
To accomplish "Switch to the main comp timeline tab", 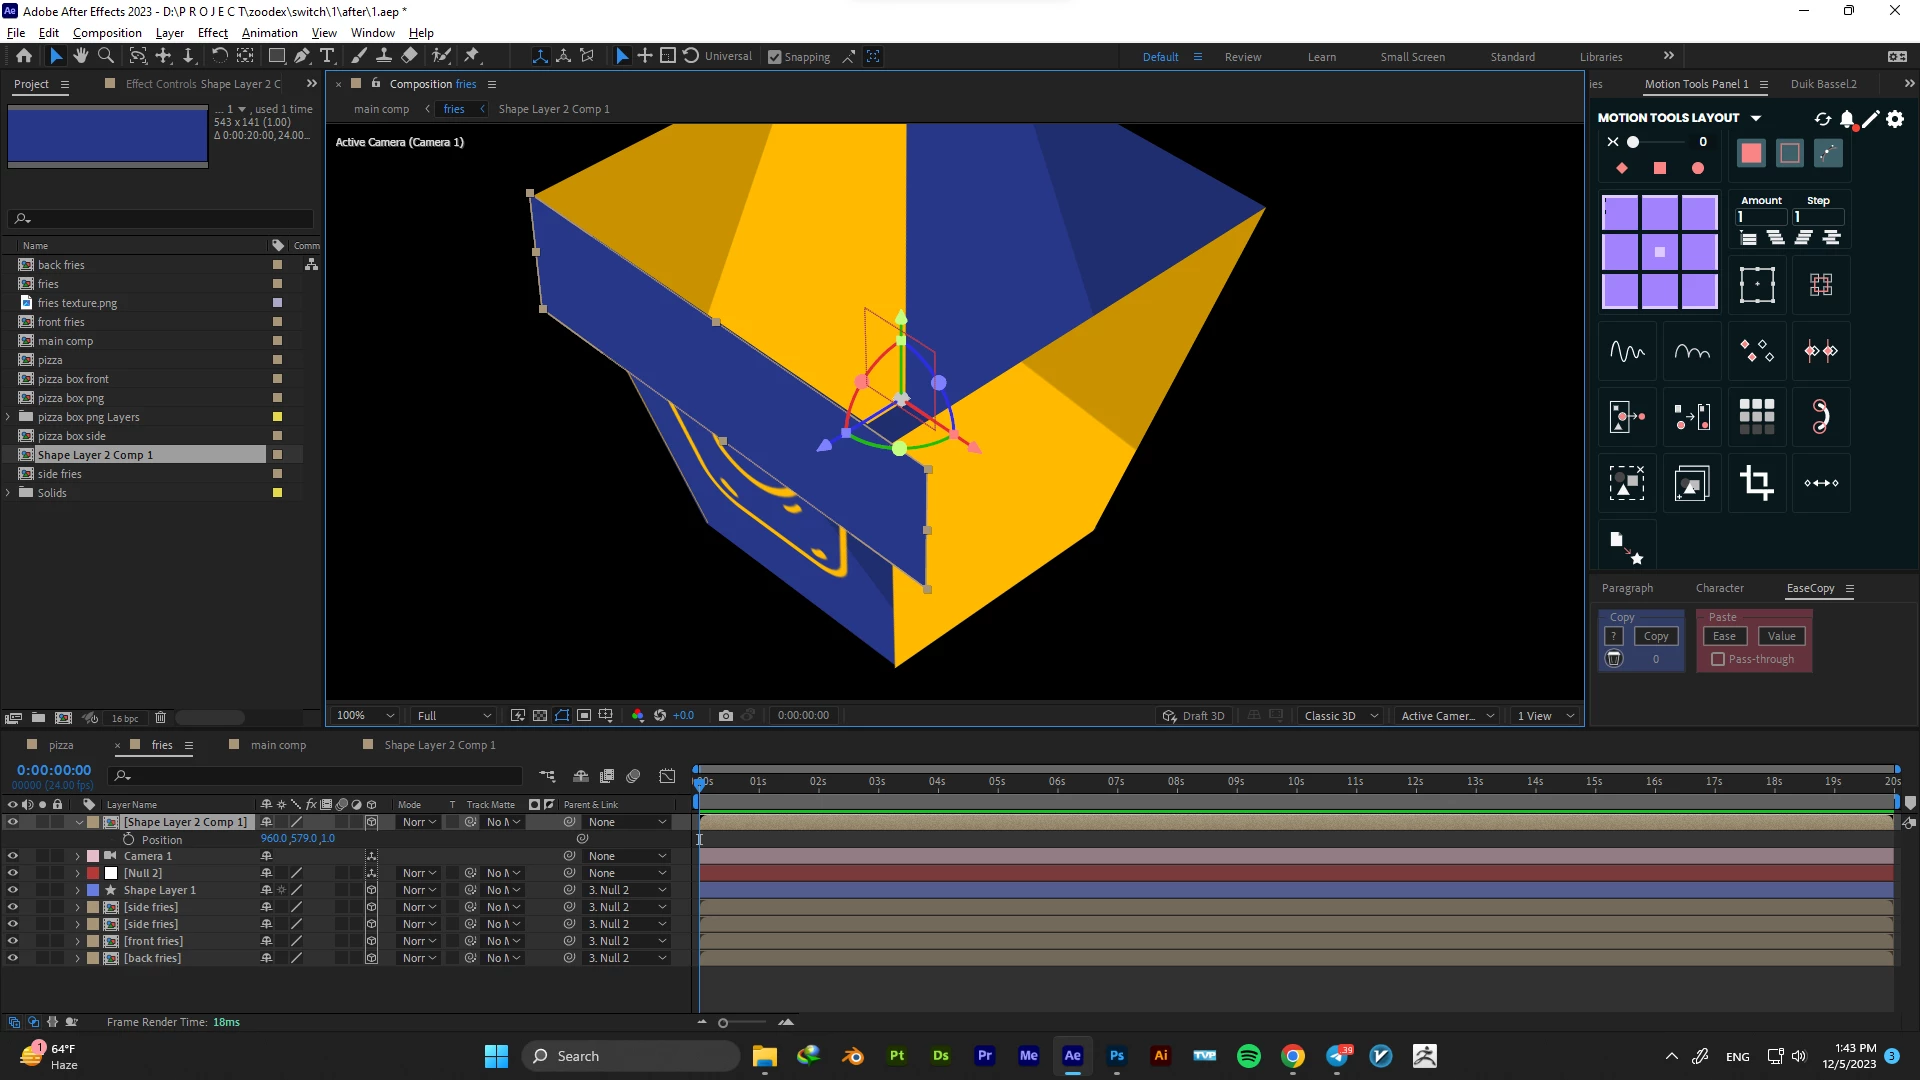I will pyautogui.click(x=278, y=745).
